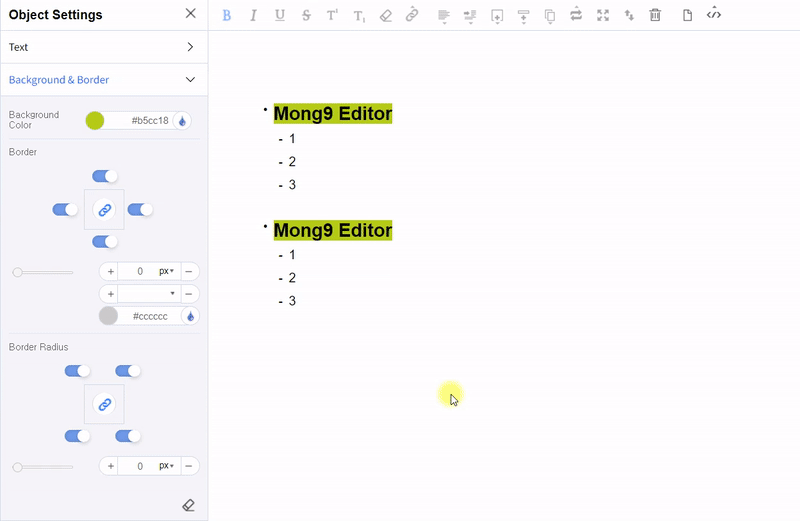Click the background color eyedropper icon
The height and width of the screenshot is (521, 800).
(182, 121)
